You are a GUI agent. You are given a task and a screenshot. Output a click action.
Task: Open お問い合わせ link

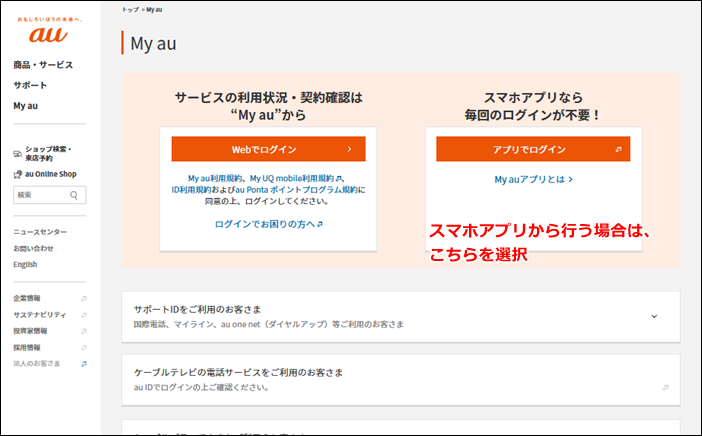(33, 248)
